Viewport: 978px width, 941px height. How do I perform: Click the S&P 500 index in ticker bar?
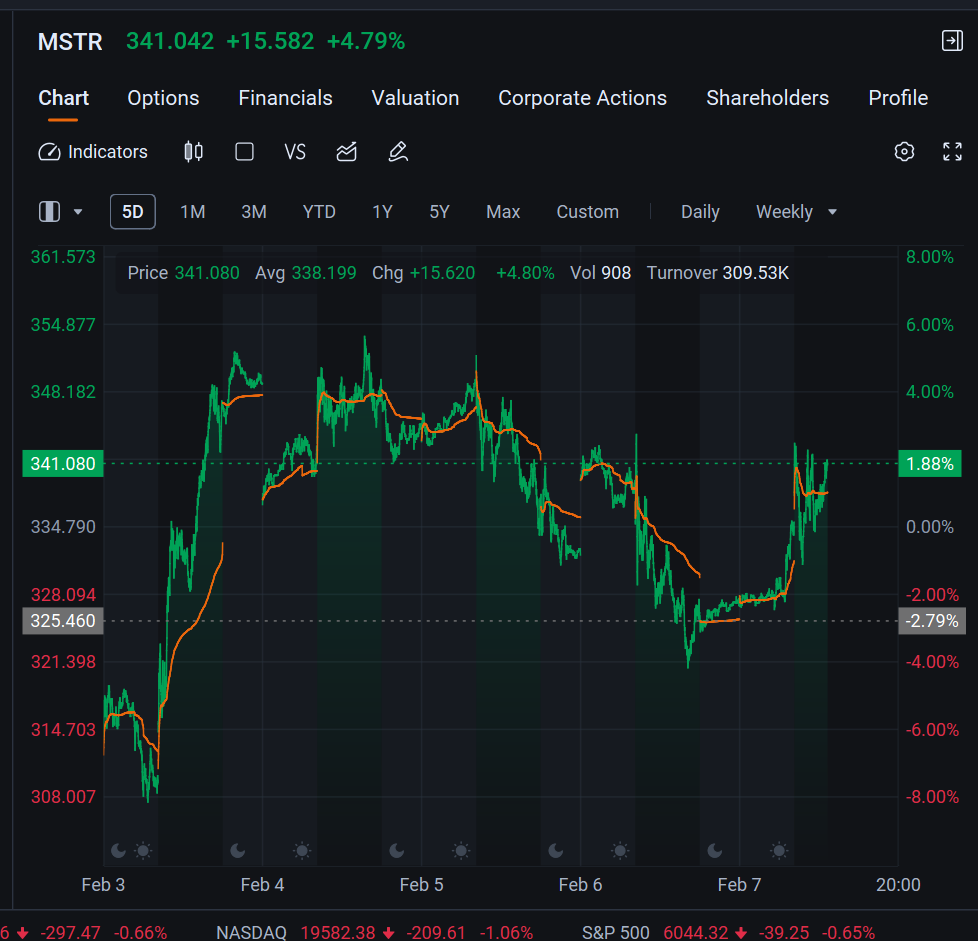tap(615, 932)
